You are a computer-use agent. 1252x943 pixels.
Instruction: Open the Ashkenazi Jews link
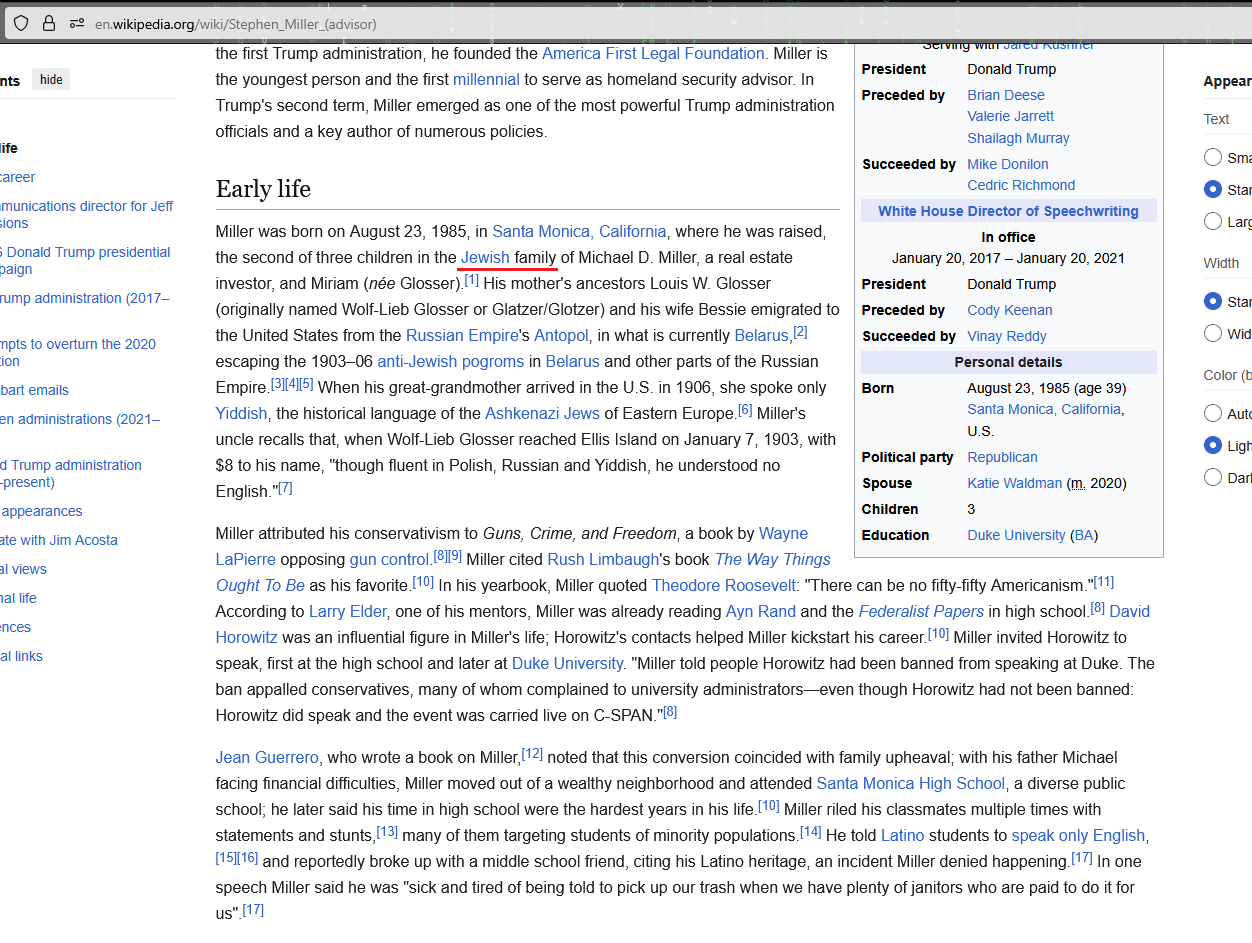pyautogui.click(x=542, y=413)
